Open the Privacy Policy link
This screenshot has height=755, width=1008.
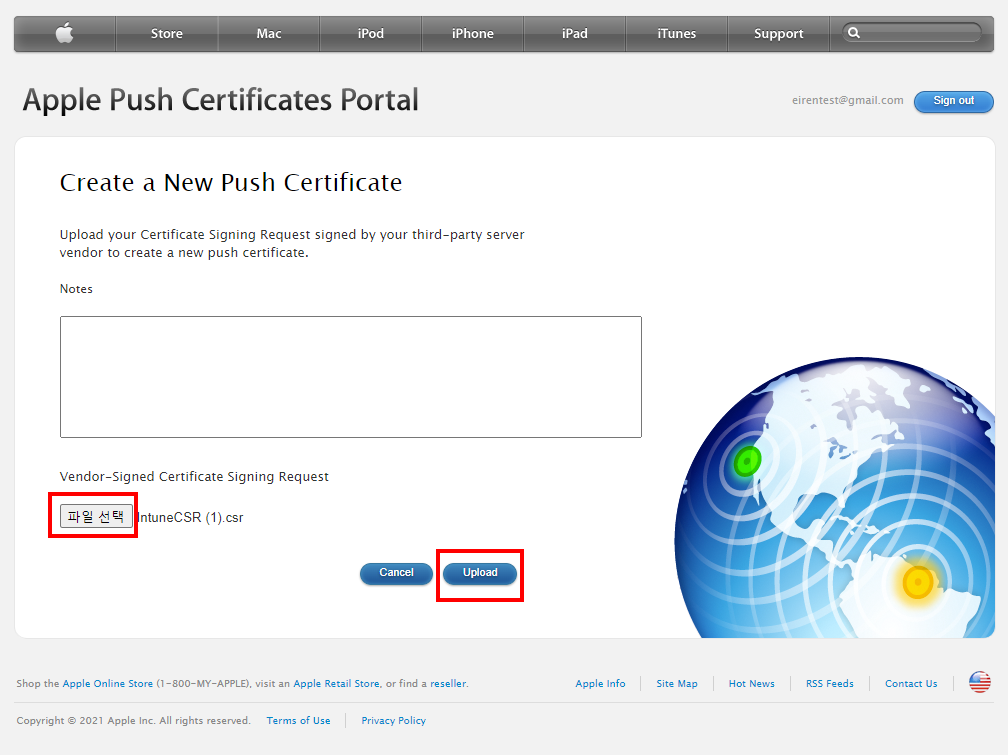[393, 720]
